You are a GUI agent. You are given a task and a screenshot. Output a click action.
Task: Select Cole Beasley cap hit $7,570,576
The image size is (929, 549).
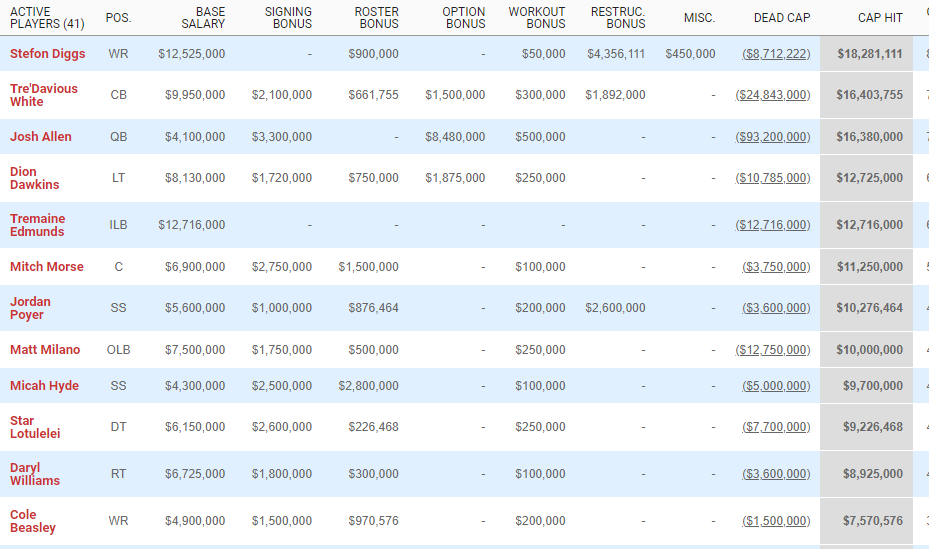[x=873, y=521]
